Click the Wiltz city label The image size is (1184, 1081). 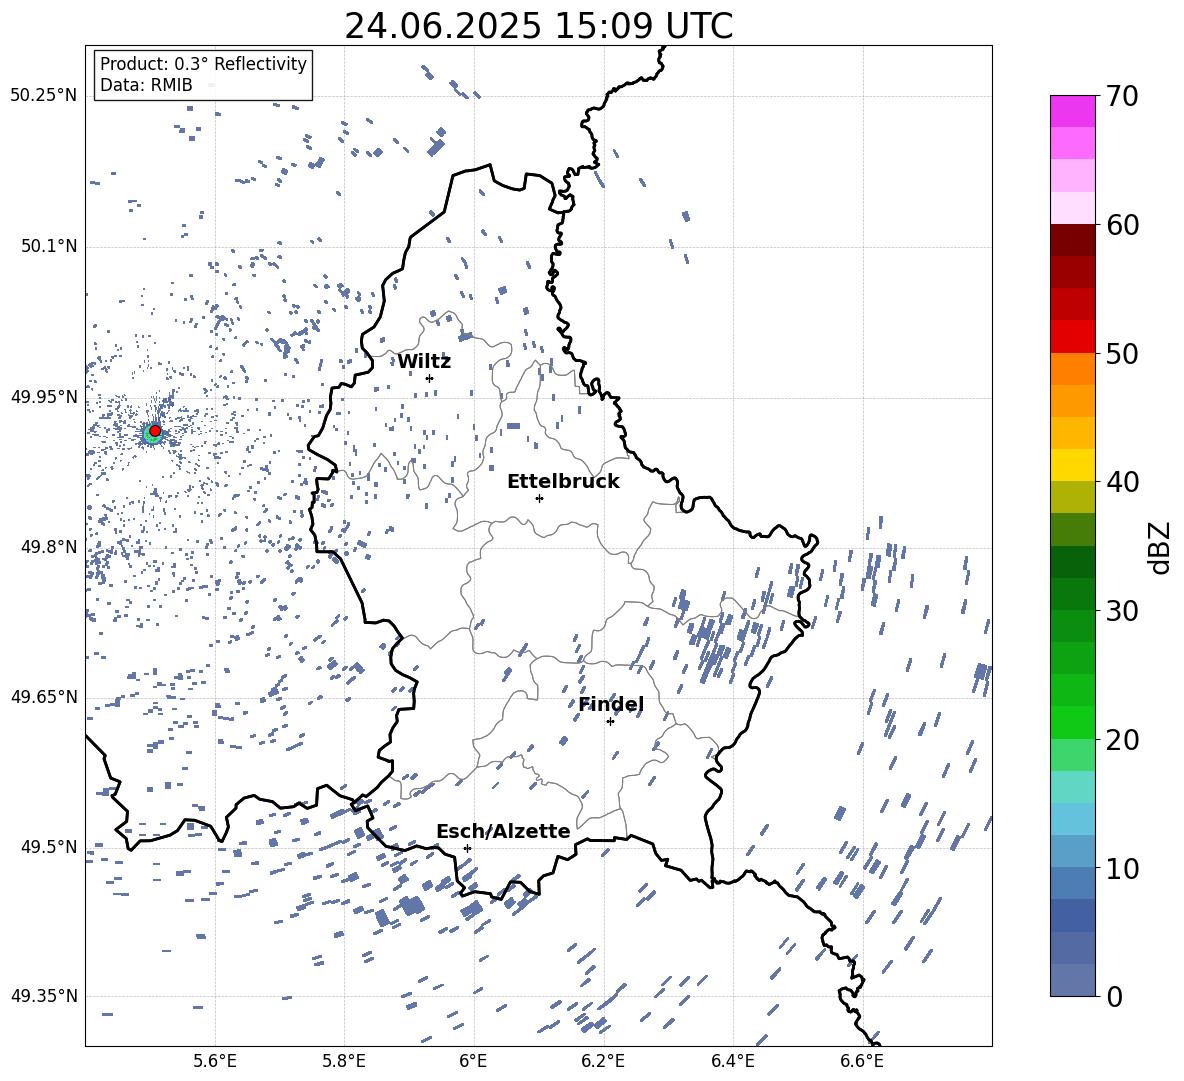click(x=424, y=362)
